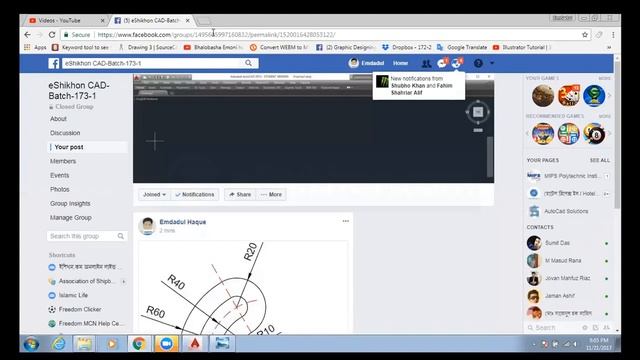This screenshot has width=640, height=360.
Task: Switch to the Videos - YouTube tab
Action: [x=60, y=20]
